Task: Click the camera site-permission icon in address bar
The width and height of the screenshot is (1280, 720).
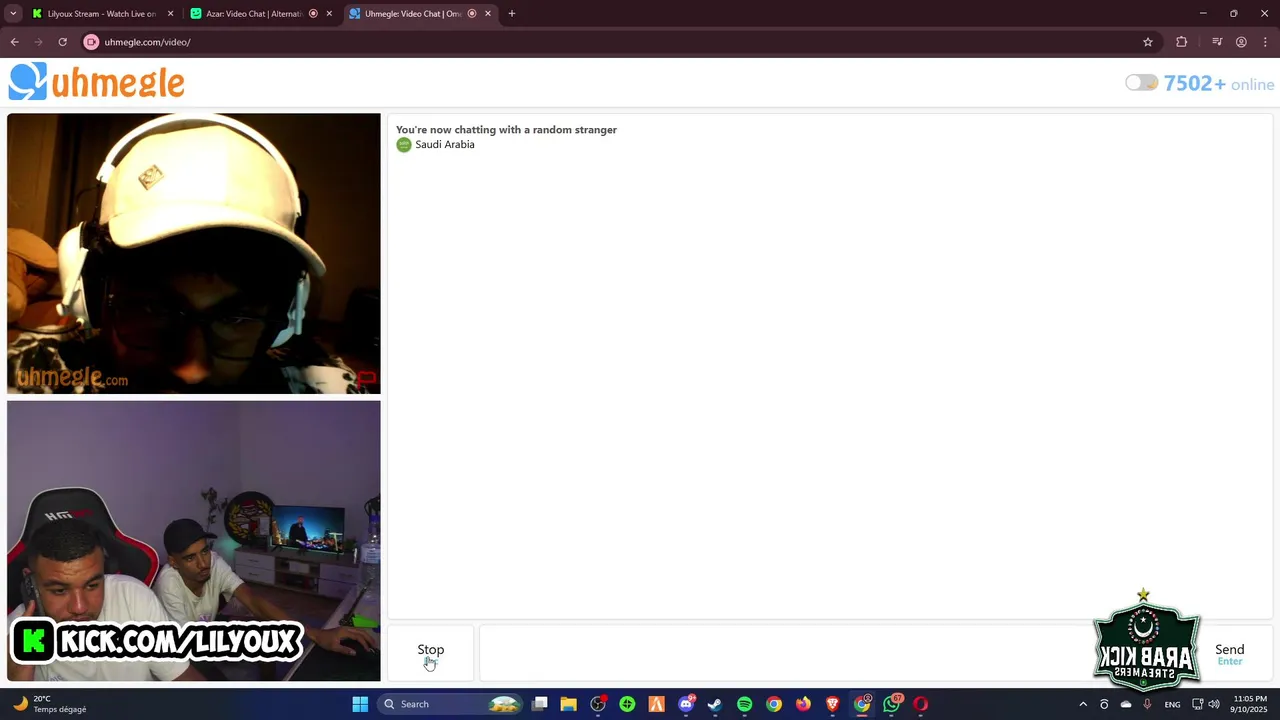Action: coord(91,42)
